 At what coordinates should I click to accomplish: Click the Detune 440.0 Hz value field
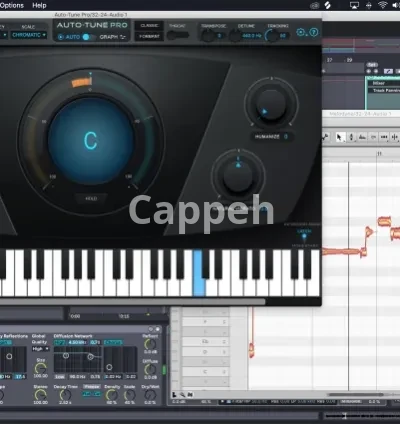click(252, 35)
